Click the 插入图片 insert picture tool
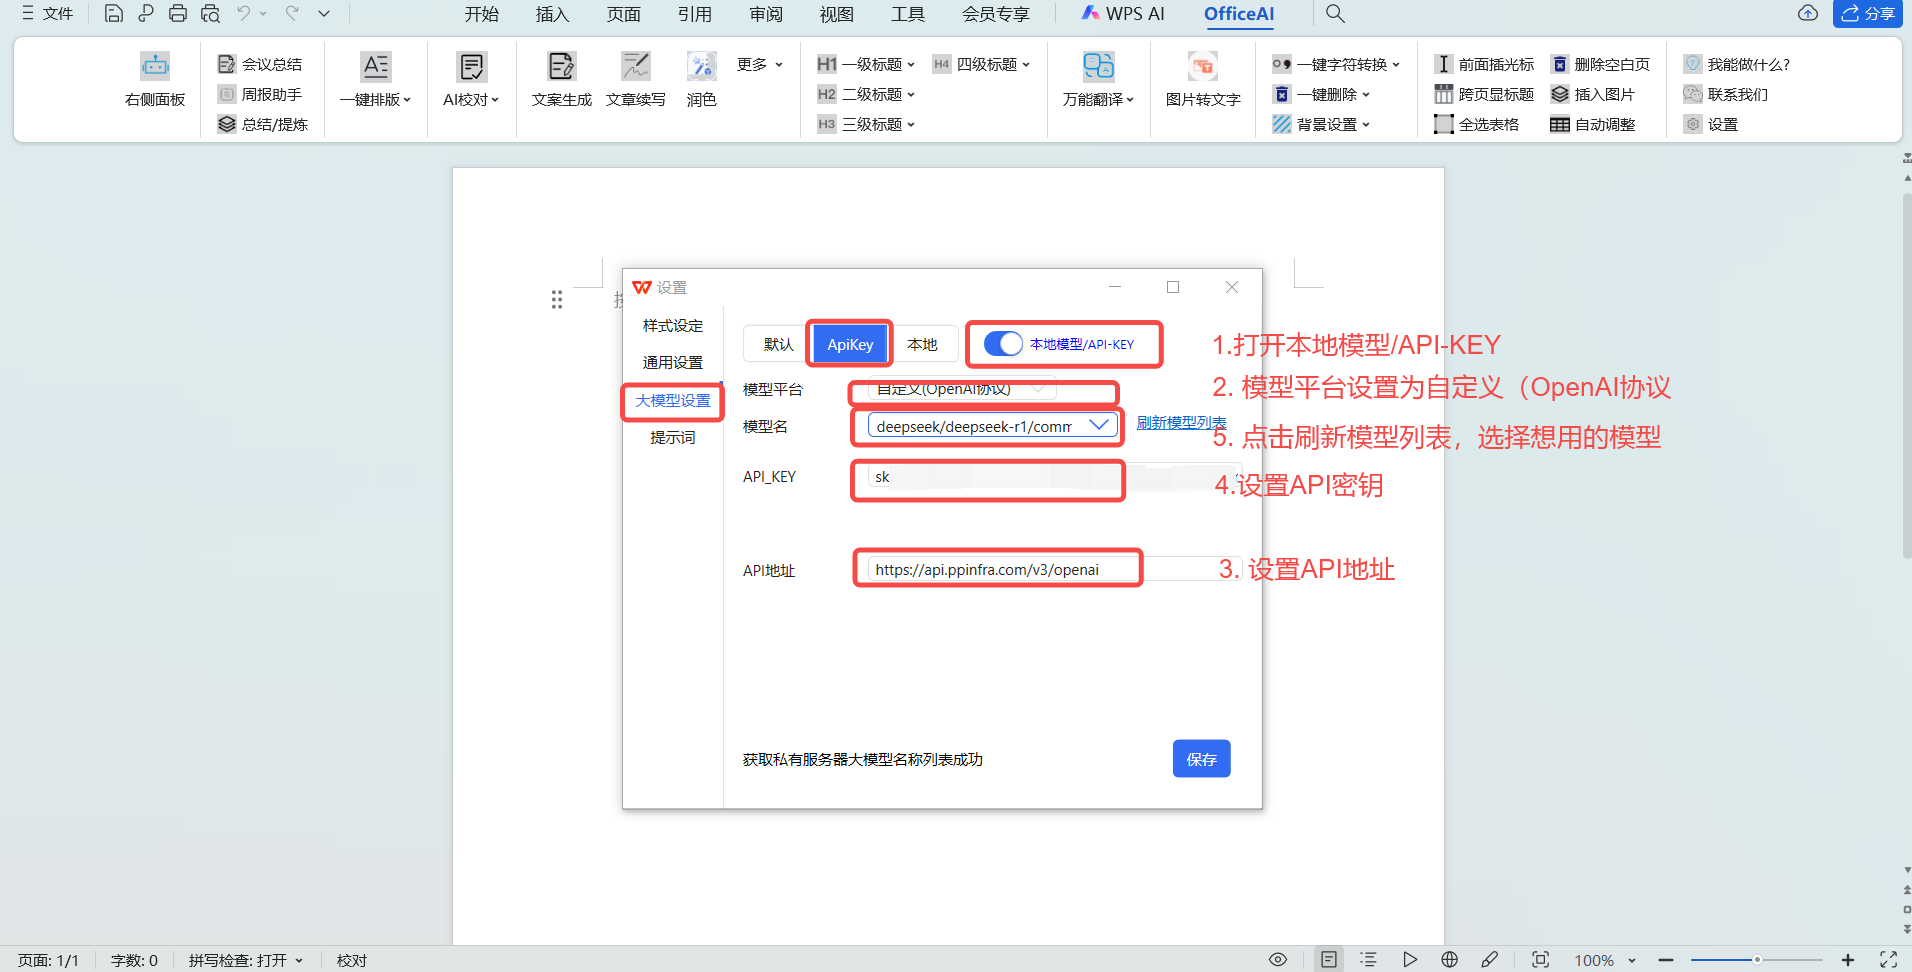Viewport: 1912px width, 972px height. tap(1593, 94)
